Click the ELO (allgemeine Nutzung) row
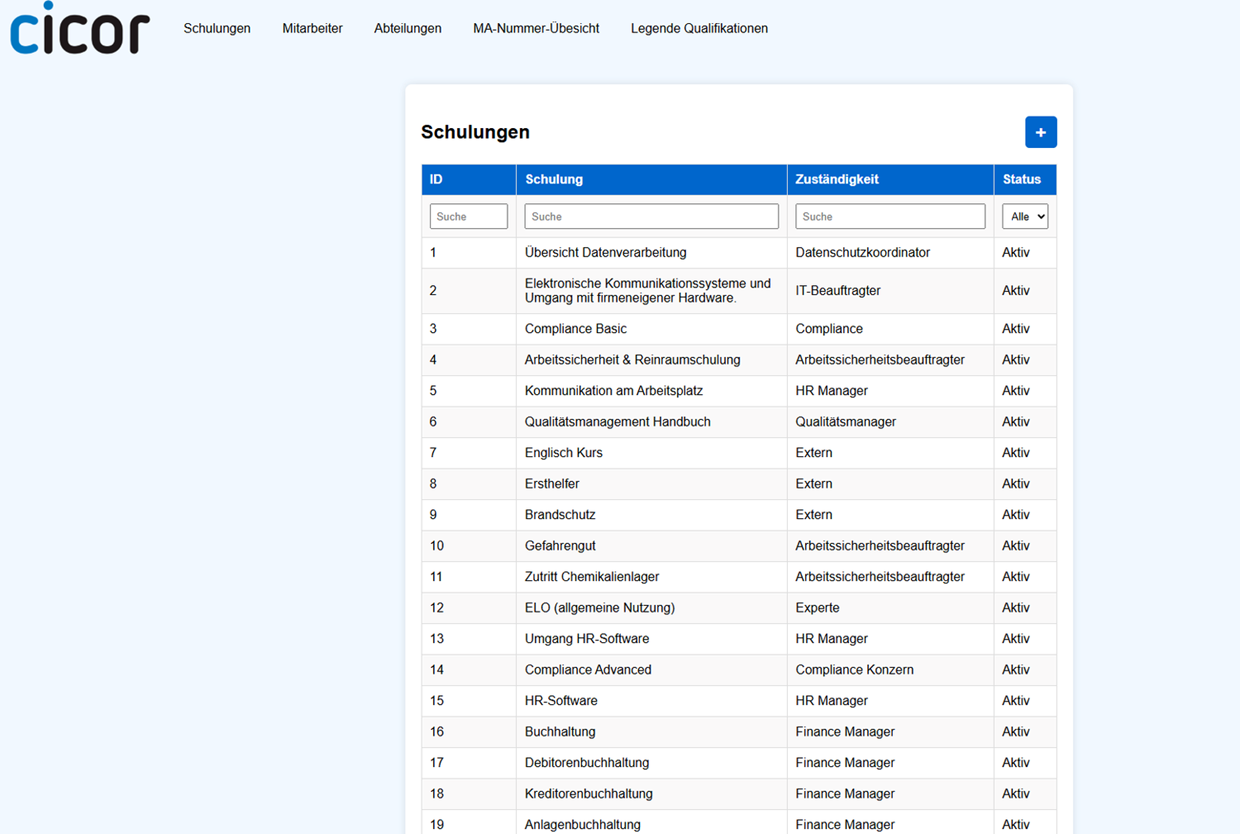The height and width of the screenshot is (834, 1240). pyautogui.click(x=600, y=607)
